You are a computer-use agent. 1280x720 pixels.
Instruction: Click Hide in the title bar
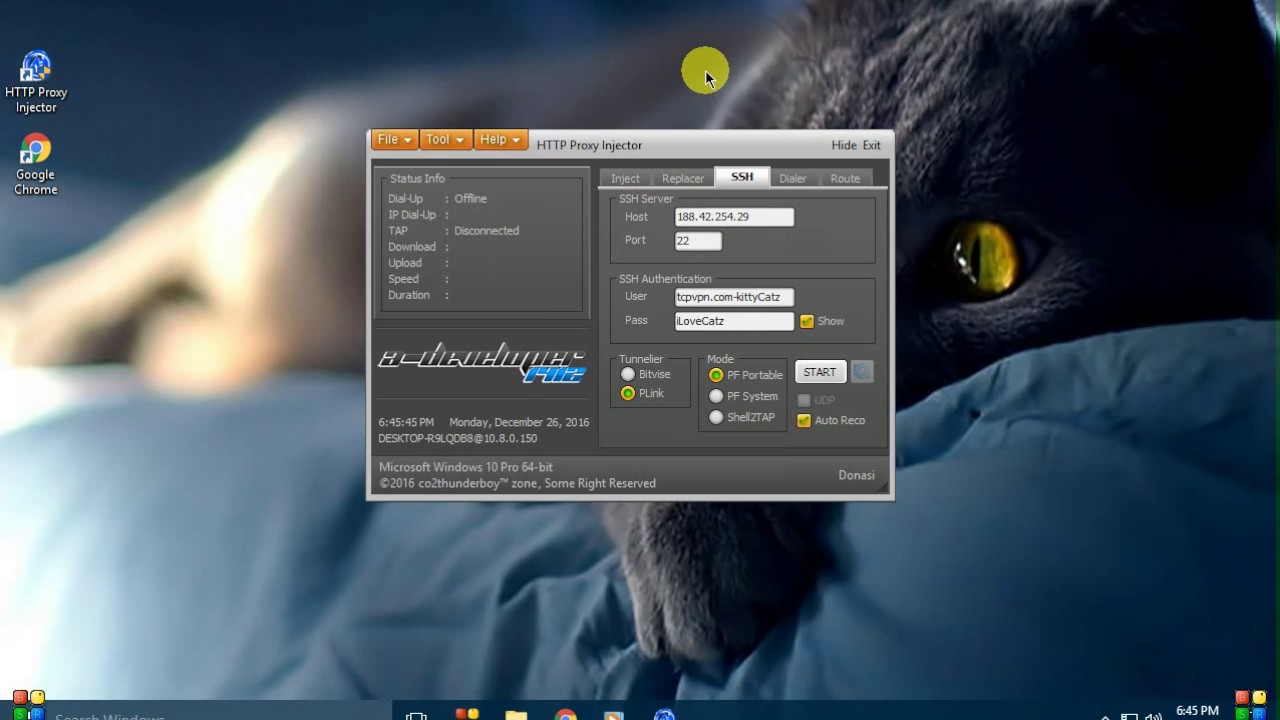coord(844,145)
